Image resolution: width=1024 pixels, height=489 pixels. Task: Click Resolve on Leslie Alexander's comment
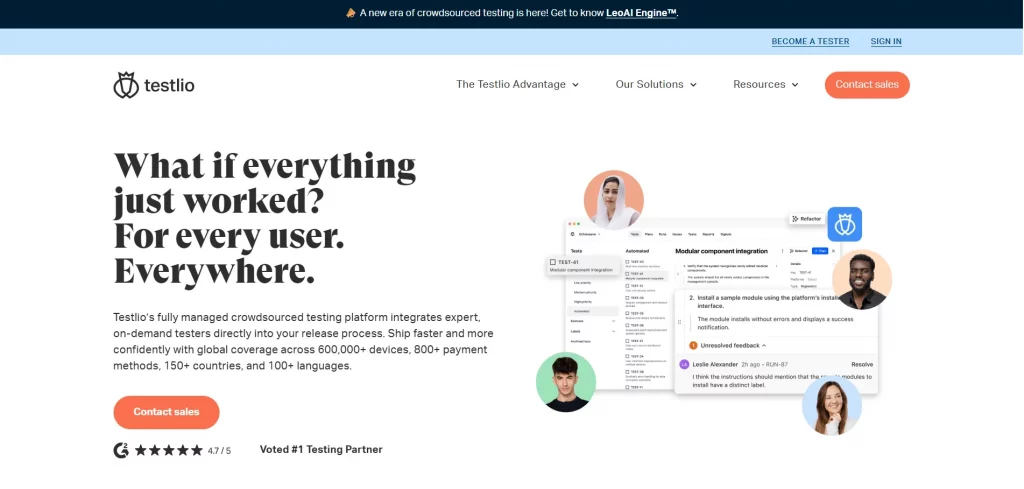(x=862, y=364)
